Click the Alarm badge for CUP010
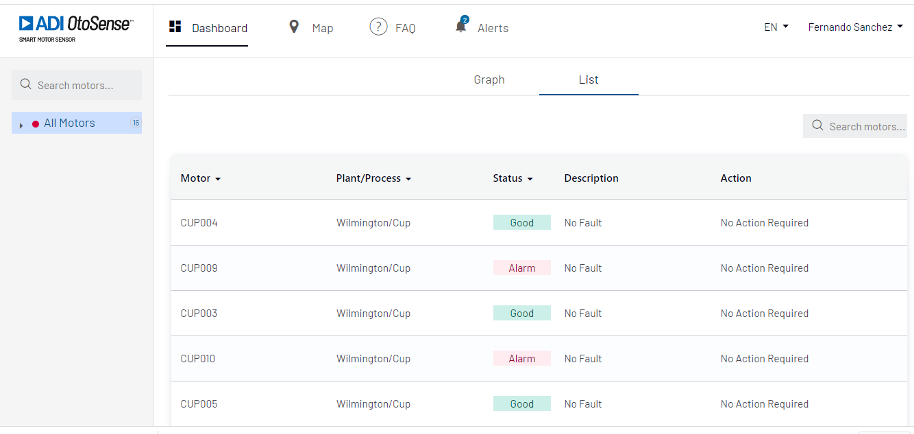This screenshot has width=914, height=434. [x=522, y=359]
